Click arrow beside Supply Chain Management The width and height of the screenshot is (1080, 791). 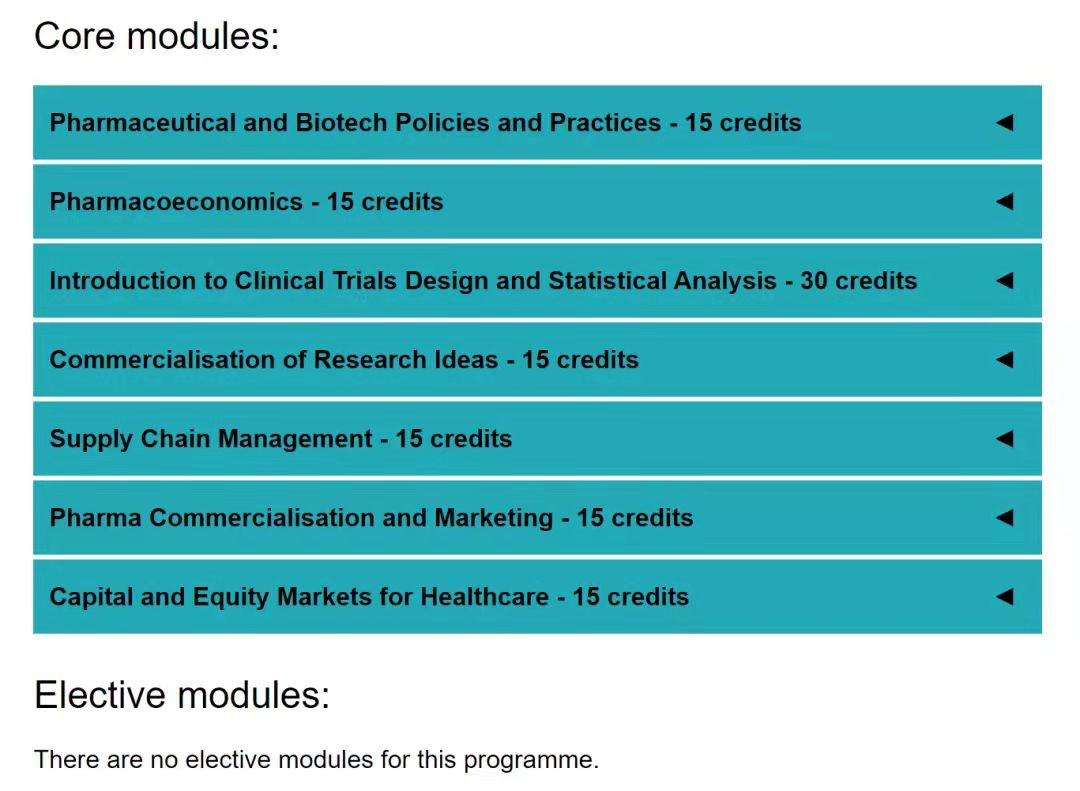pos(1005,439)
